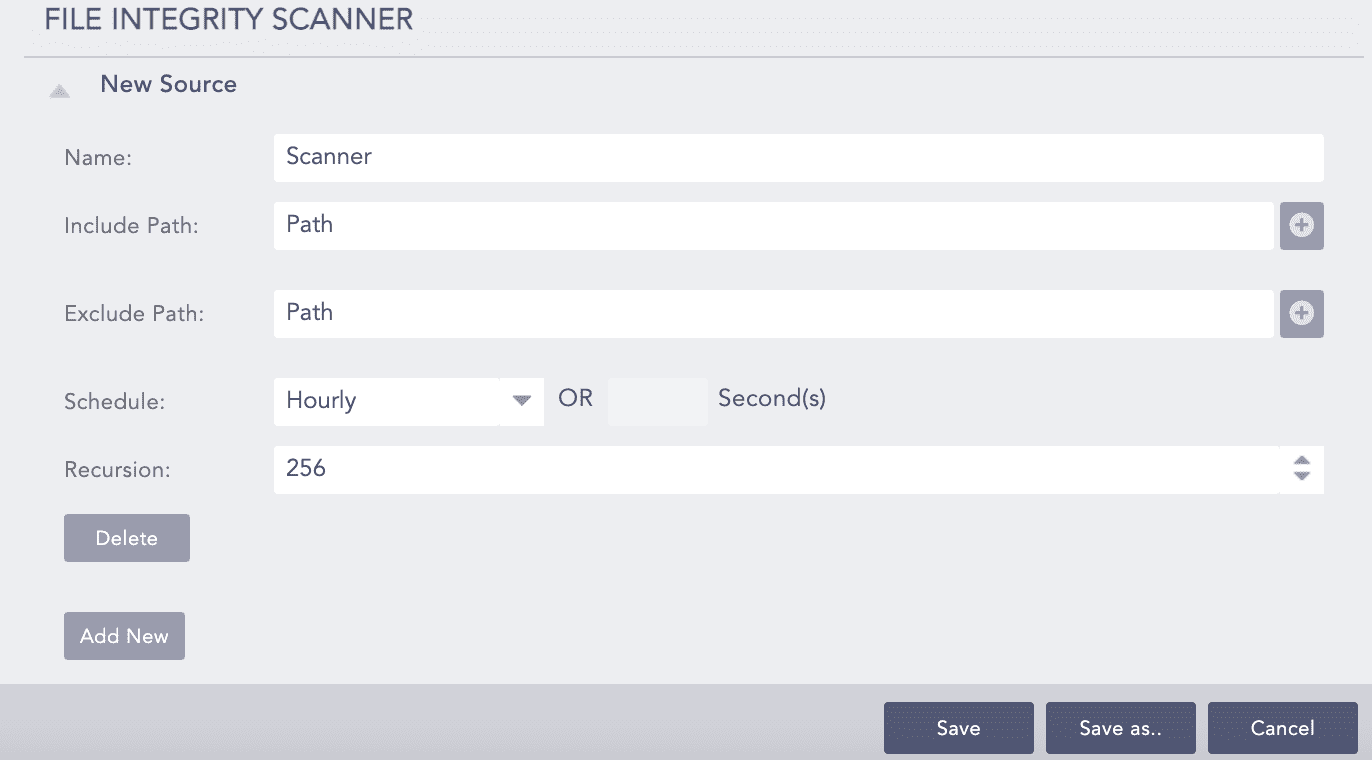Focus the Include Path text field
This screenshot has width=1372, height=760.
pyautogui.click(x=773, y=226)
